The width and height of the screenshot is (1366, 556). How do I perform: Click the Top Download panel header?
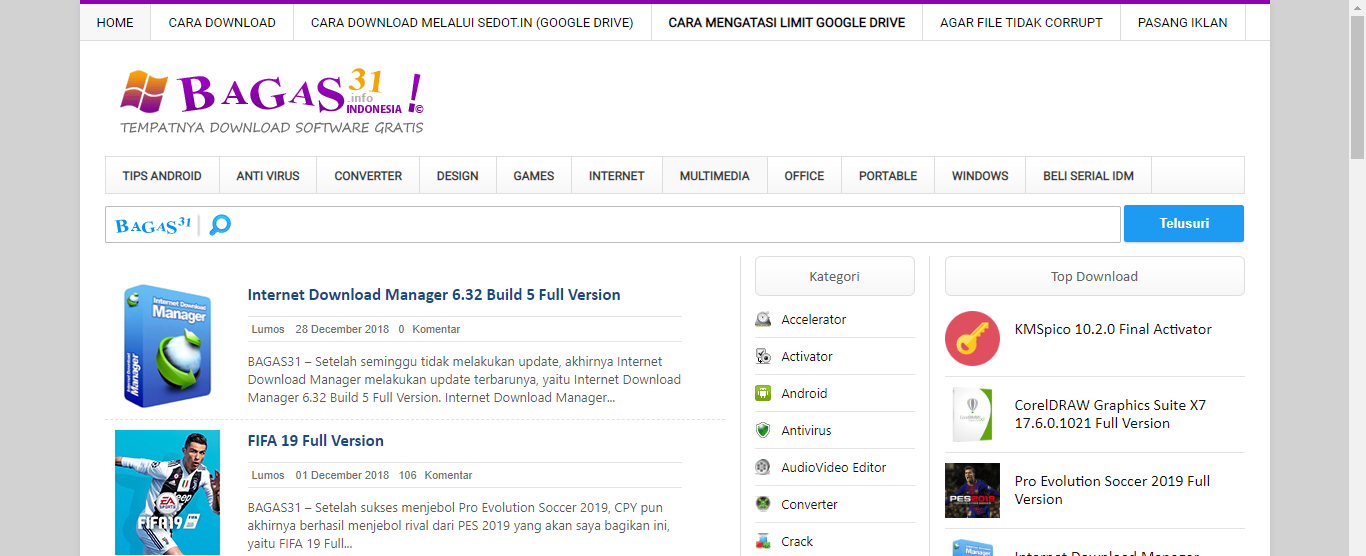tap(1095, 276)
